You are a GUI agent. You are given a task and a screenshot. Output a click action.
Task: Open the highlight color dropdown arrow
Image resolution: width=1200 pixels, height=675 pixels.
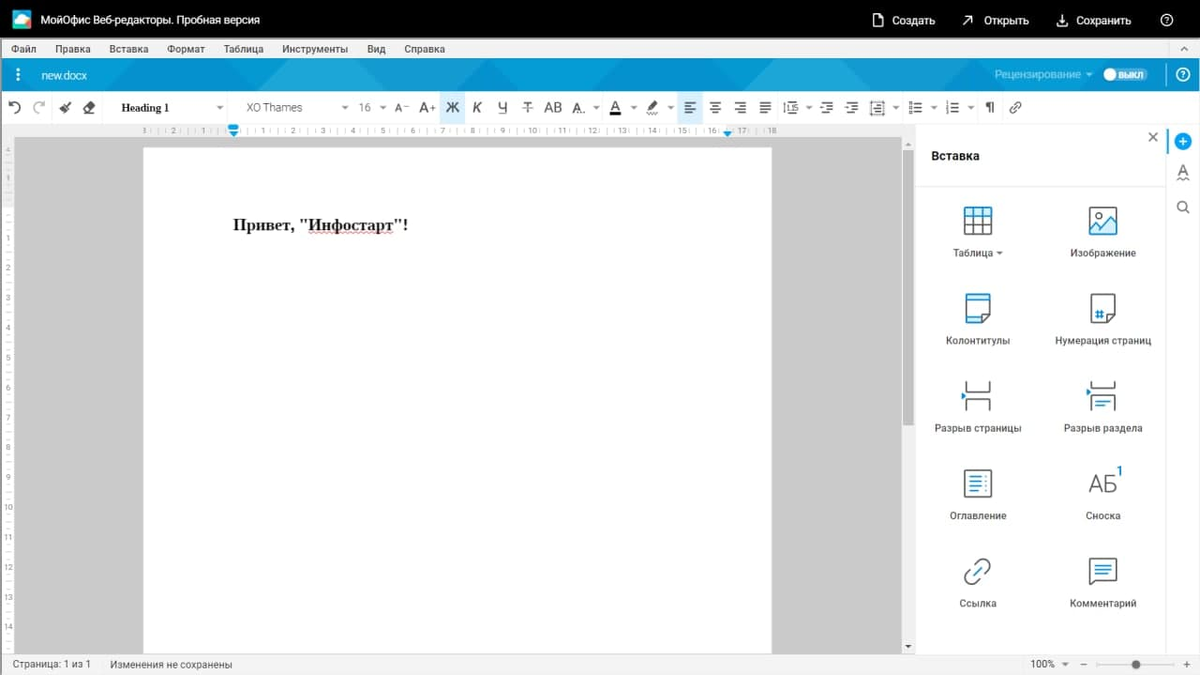tap(670, 107)
